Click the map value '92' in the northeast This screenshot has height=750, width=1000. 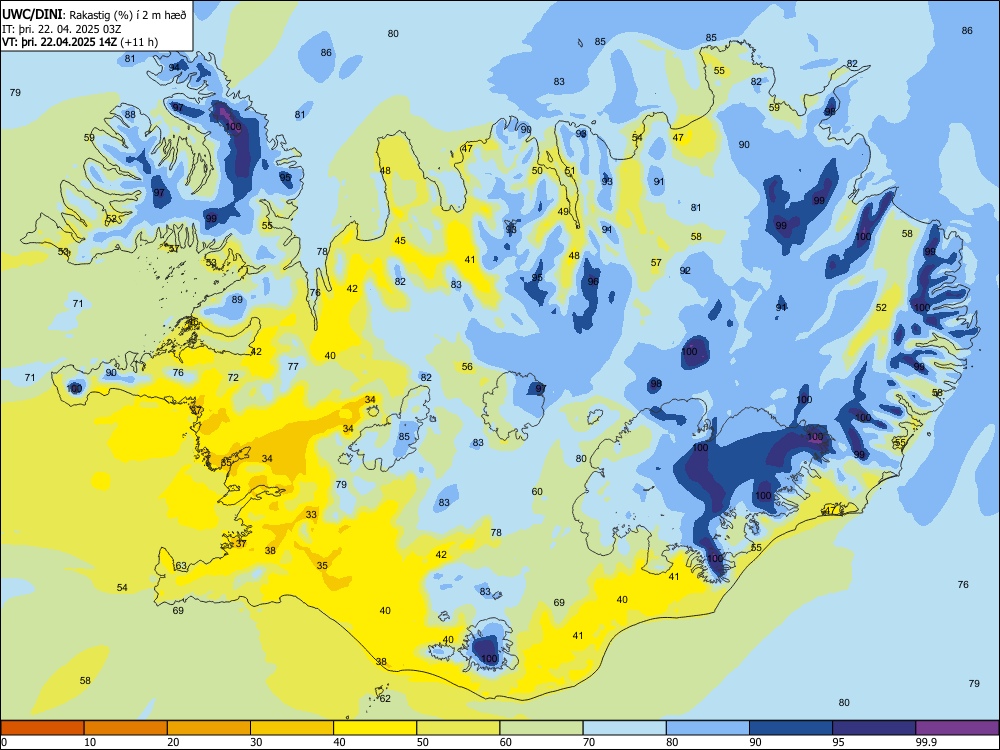click(685, 270)
